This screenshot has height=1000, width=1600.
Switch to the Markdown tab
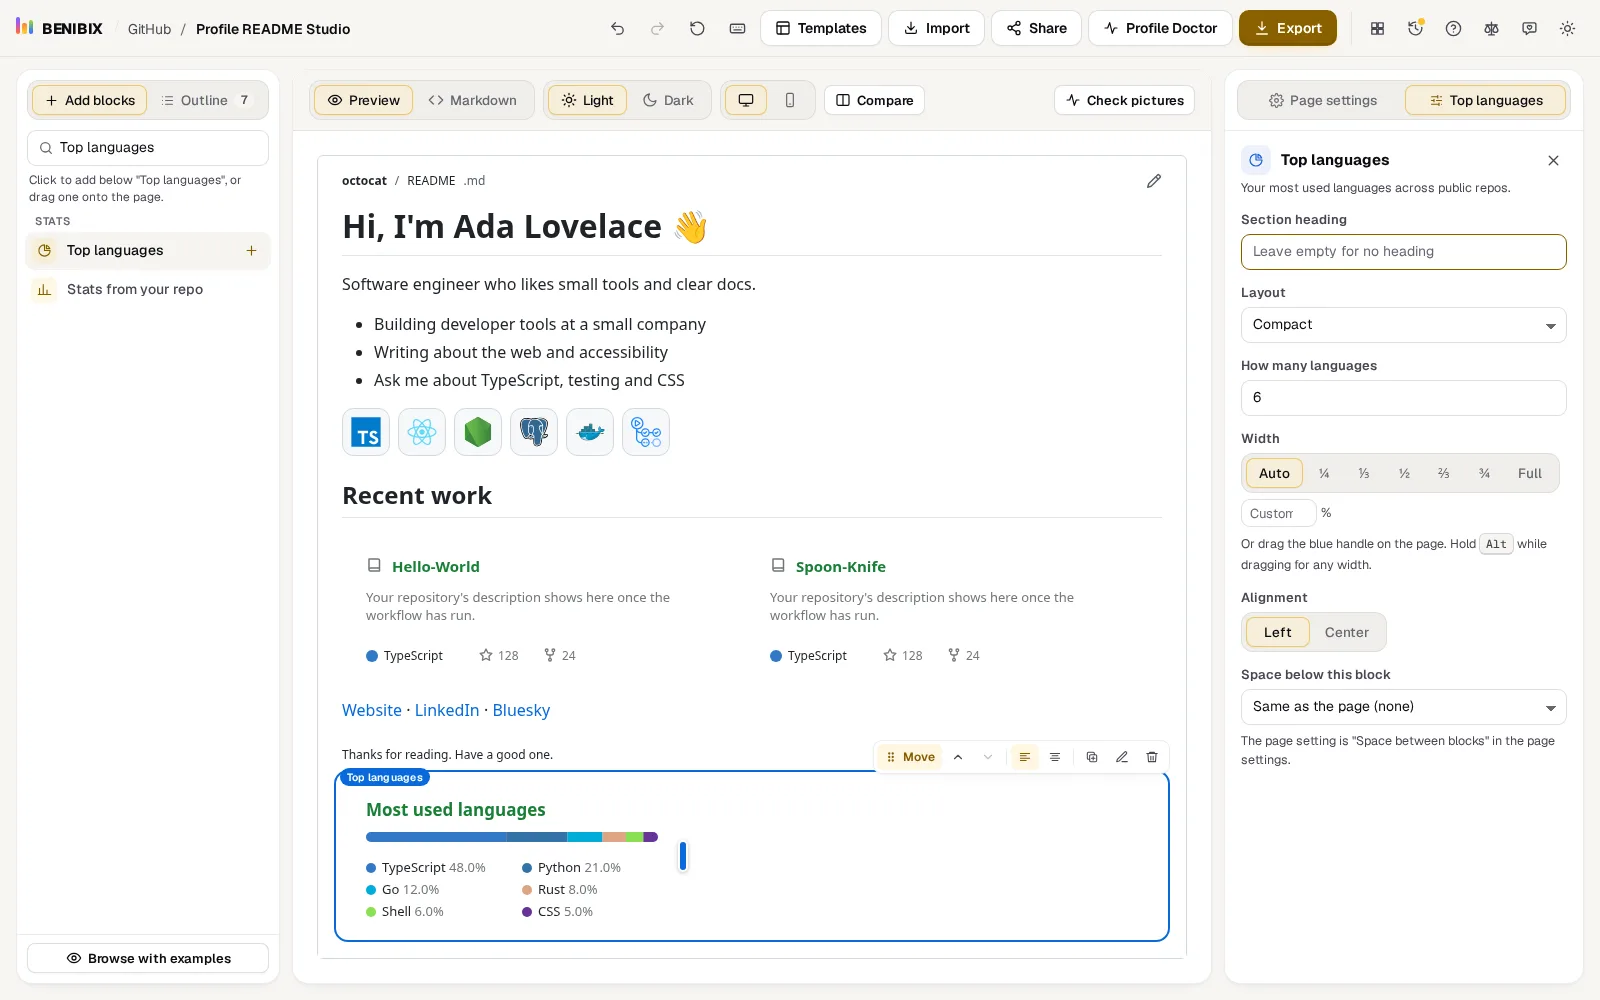pos(472,100)
